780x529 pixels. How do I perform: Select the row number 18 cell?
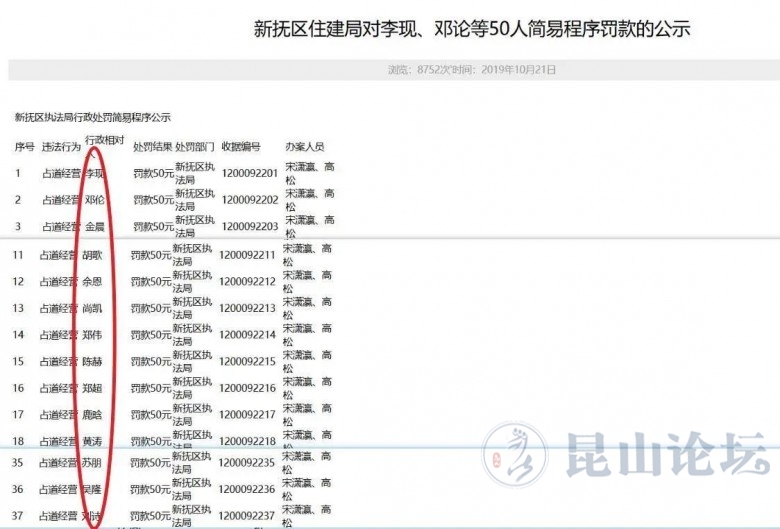coord(18,441)
